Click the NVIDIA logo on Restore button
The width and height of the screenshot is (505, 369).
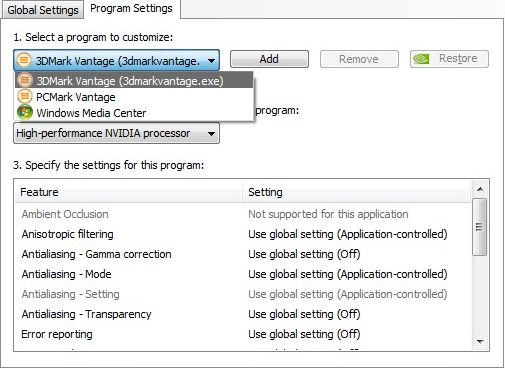pyautogui.click(x=421, y=59)
